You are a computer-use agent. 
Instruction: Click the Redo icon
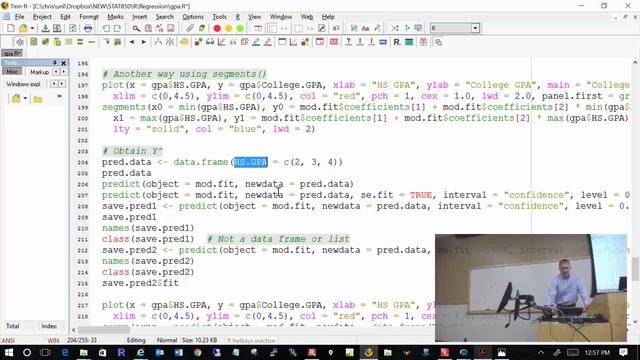click(118, 28)
